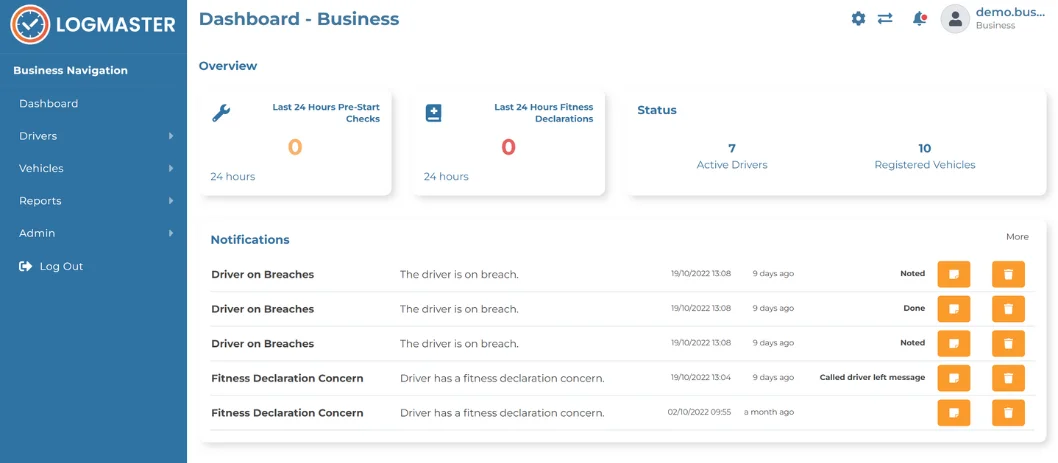Click 24 hours under Fitness Declarations
The width and height of the screenshot is (1058, 463).
pos(446,177)
